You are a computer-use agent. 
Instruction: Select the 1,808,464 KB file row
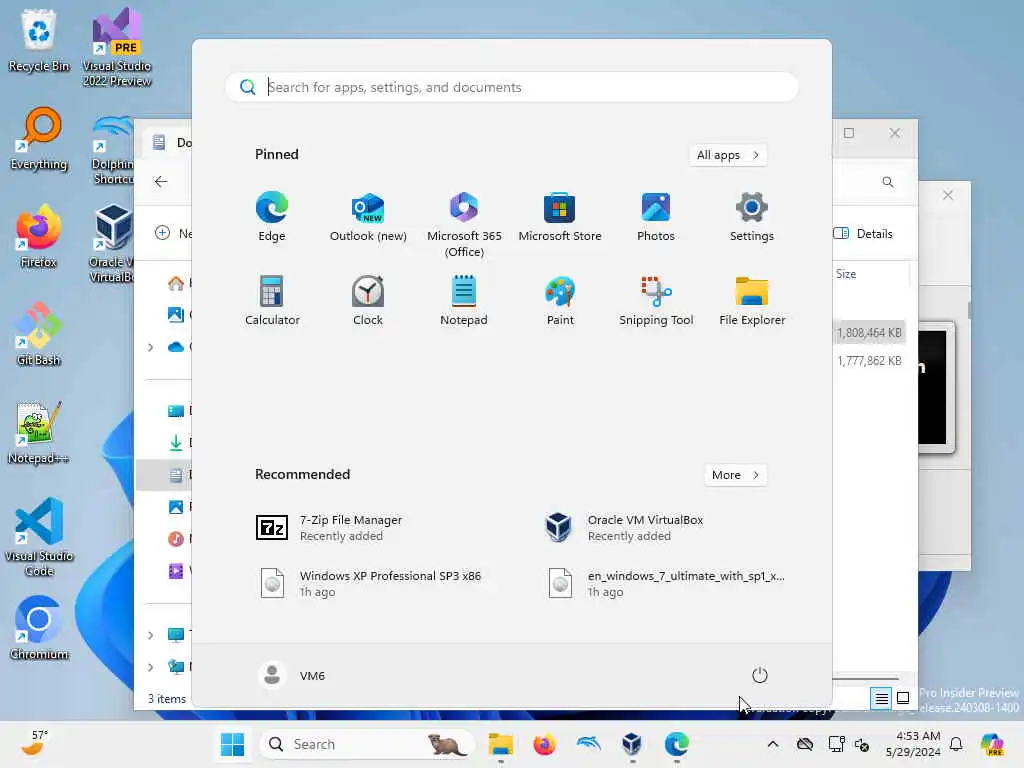point(869,333)
